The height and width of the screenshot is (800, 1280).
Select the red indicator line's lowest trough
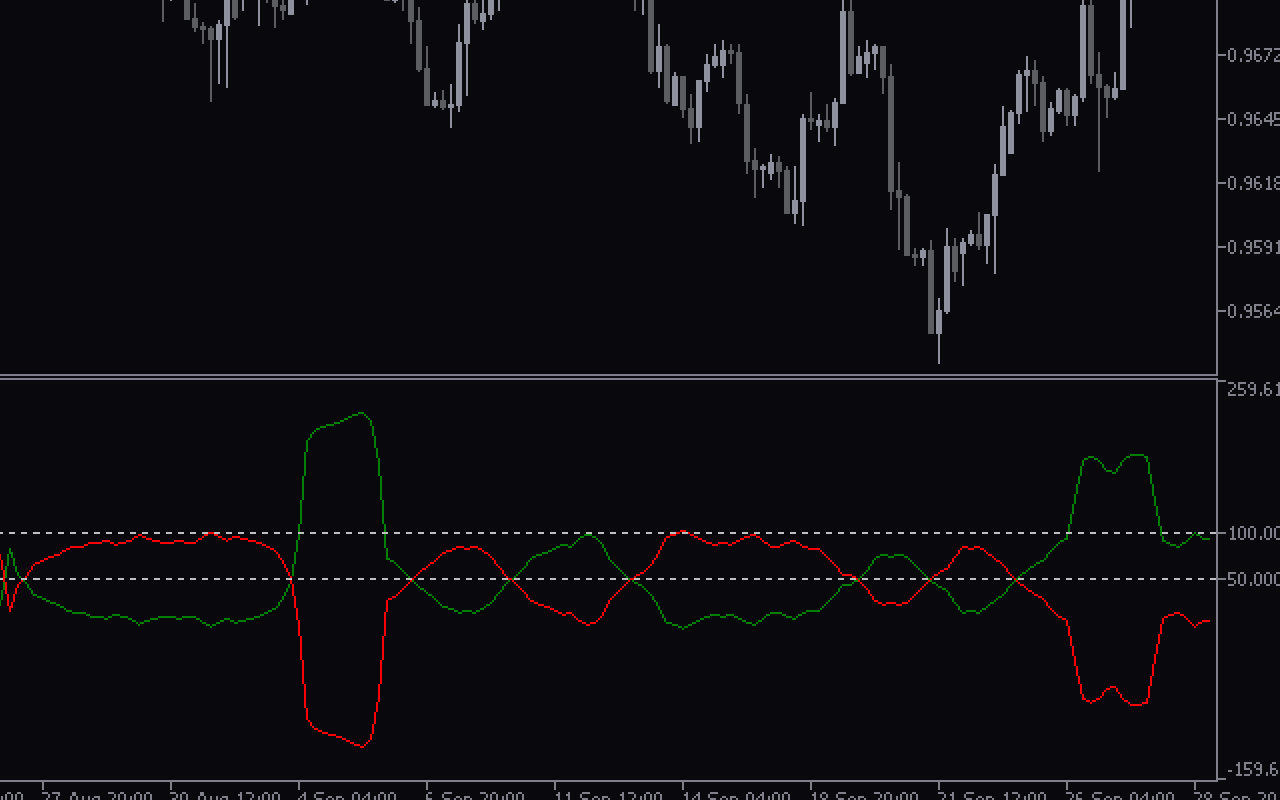[x=363, y=746]
